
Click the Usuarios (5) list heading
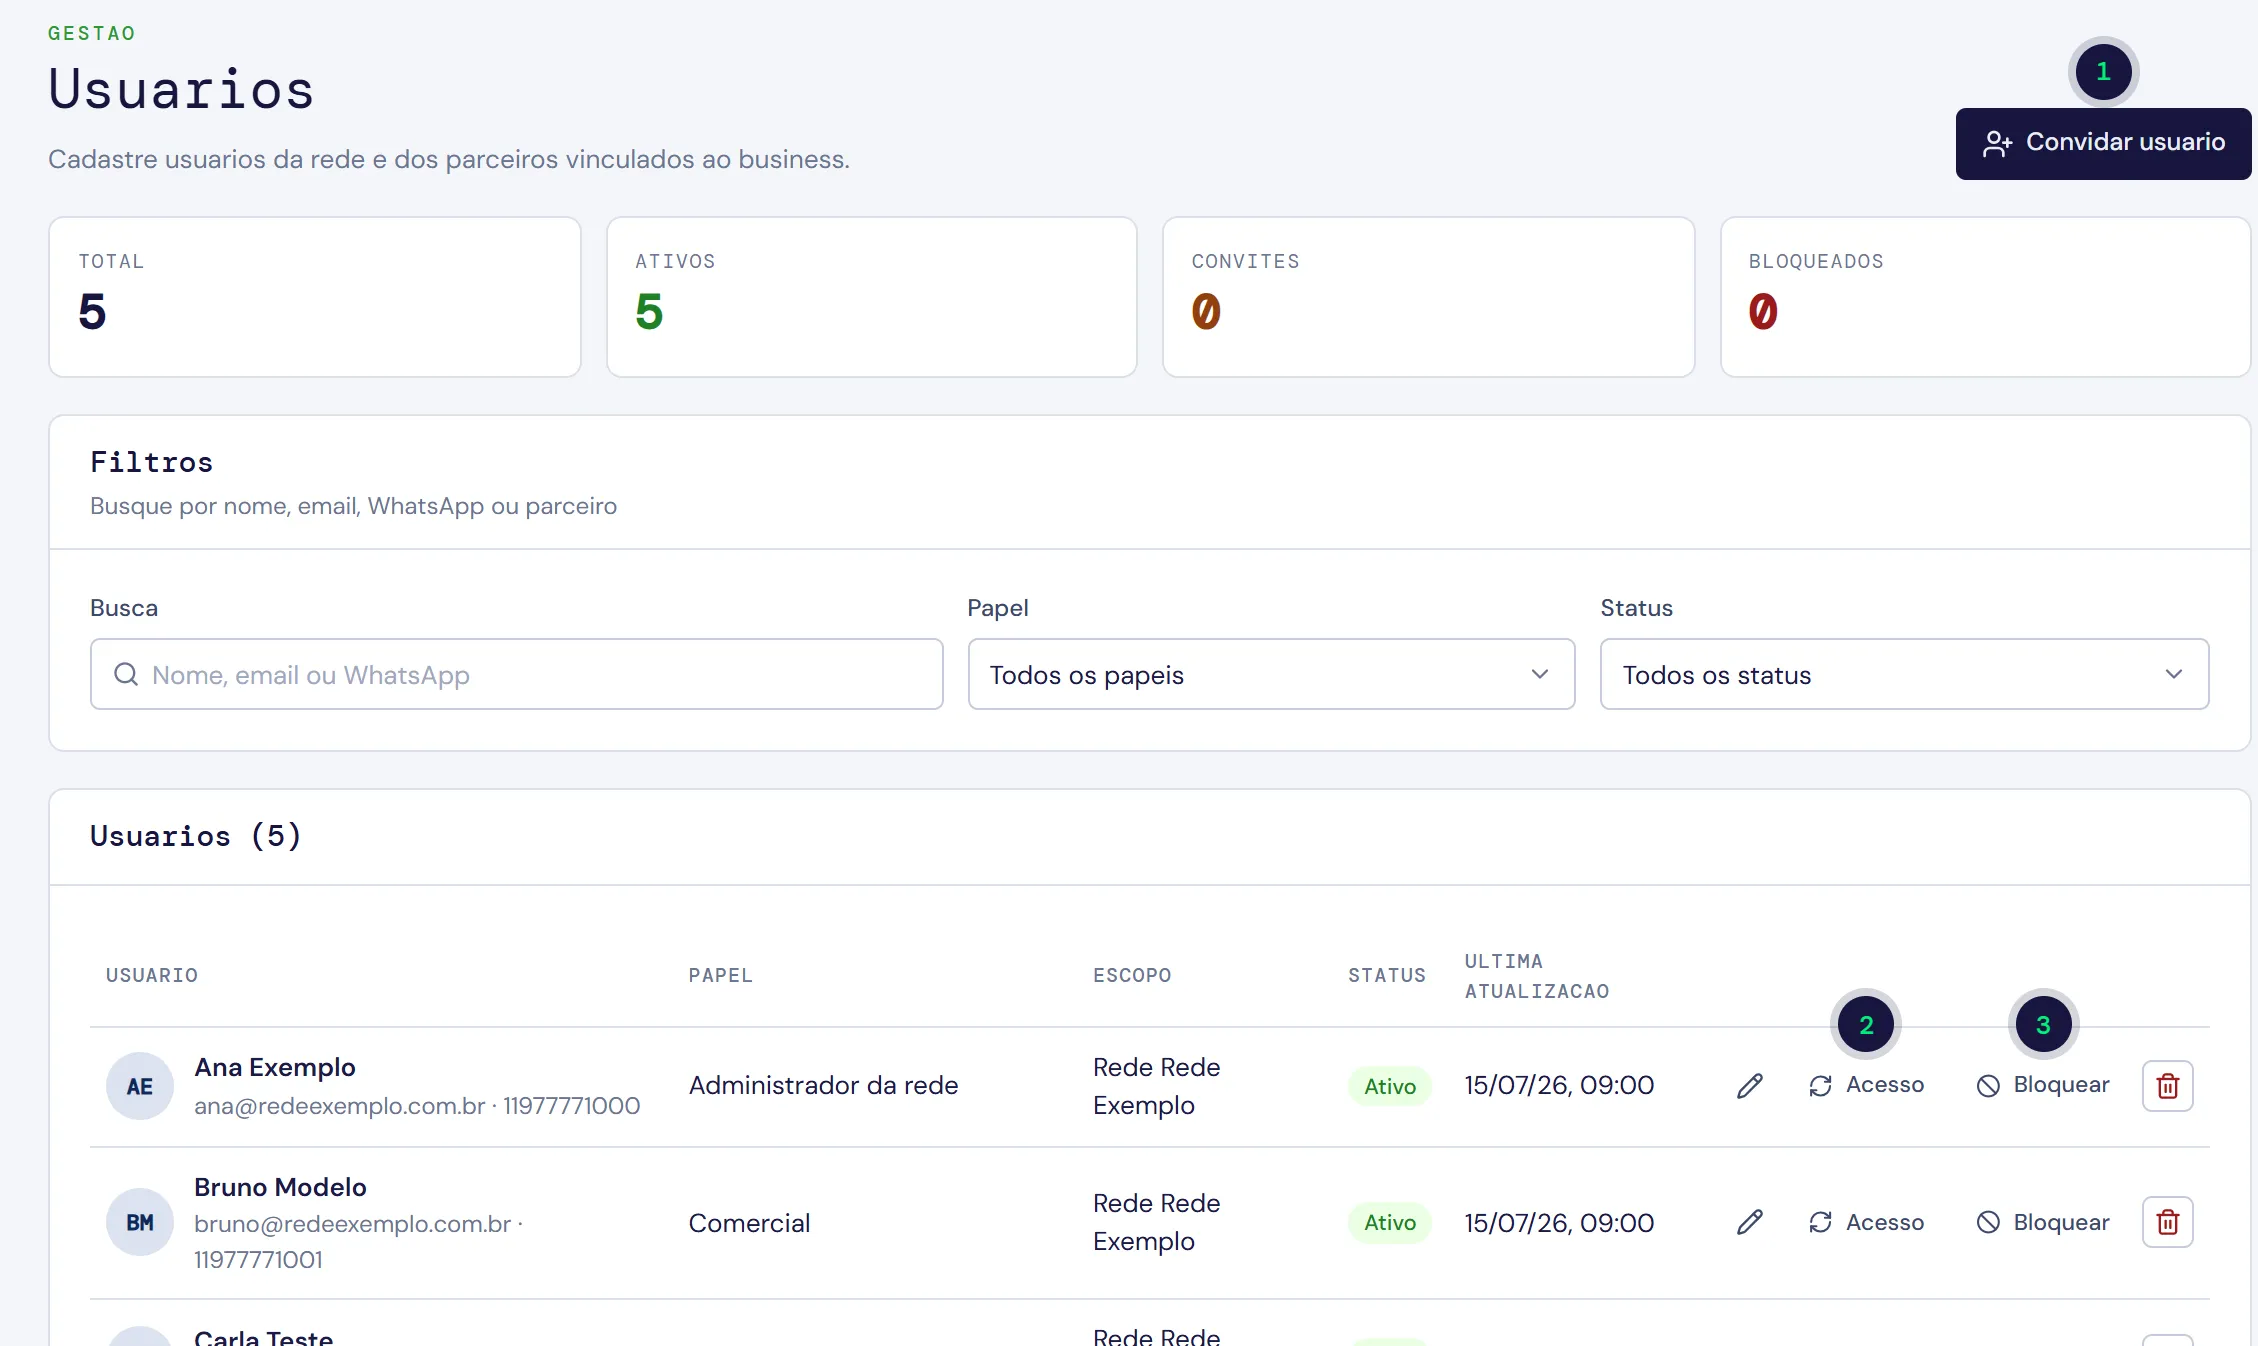click(196, 836)
